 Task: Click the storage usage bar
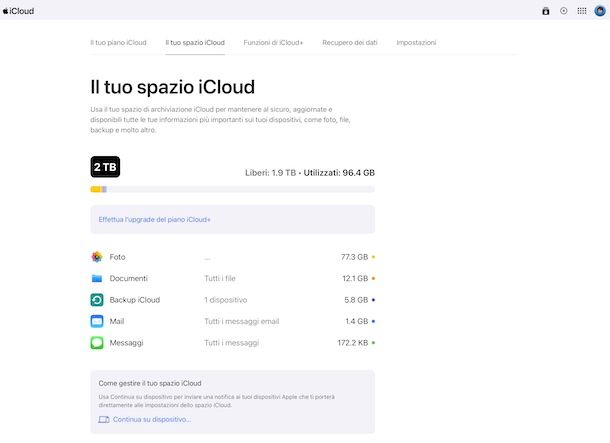coord(233,189)
